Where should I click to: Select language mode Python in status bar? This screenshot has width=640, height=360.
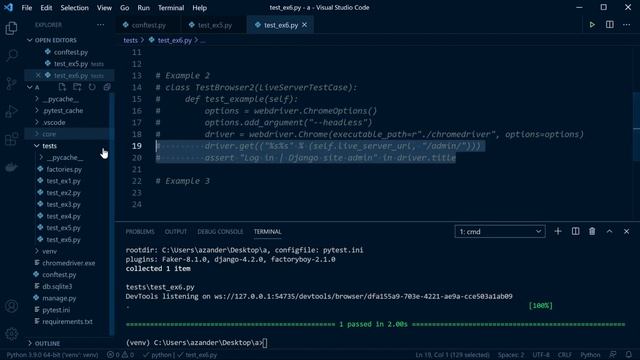590,355
